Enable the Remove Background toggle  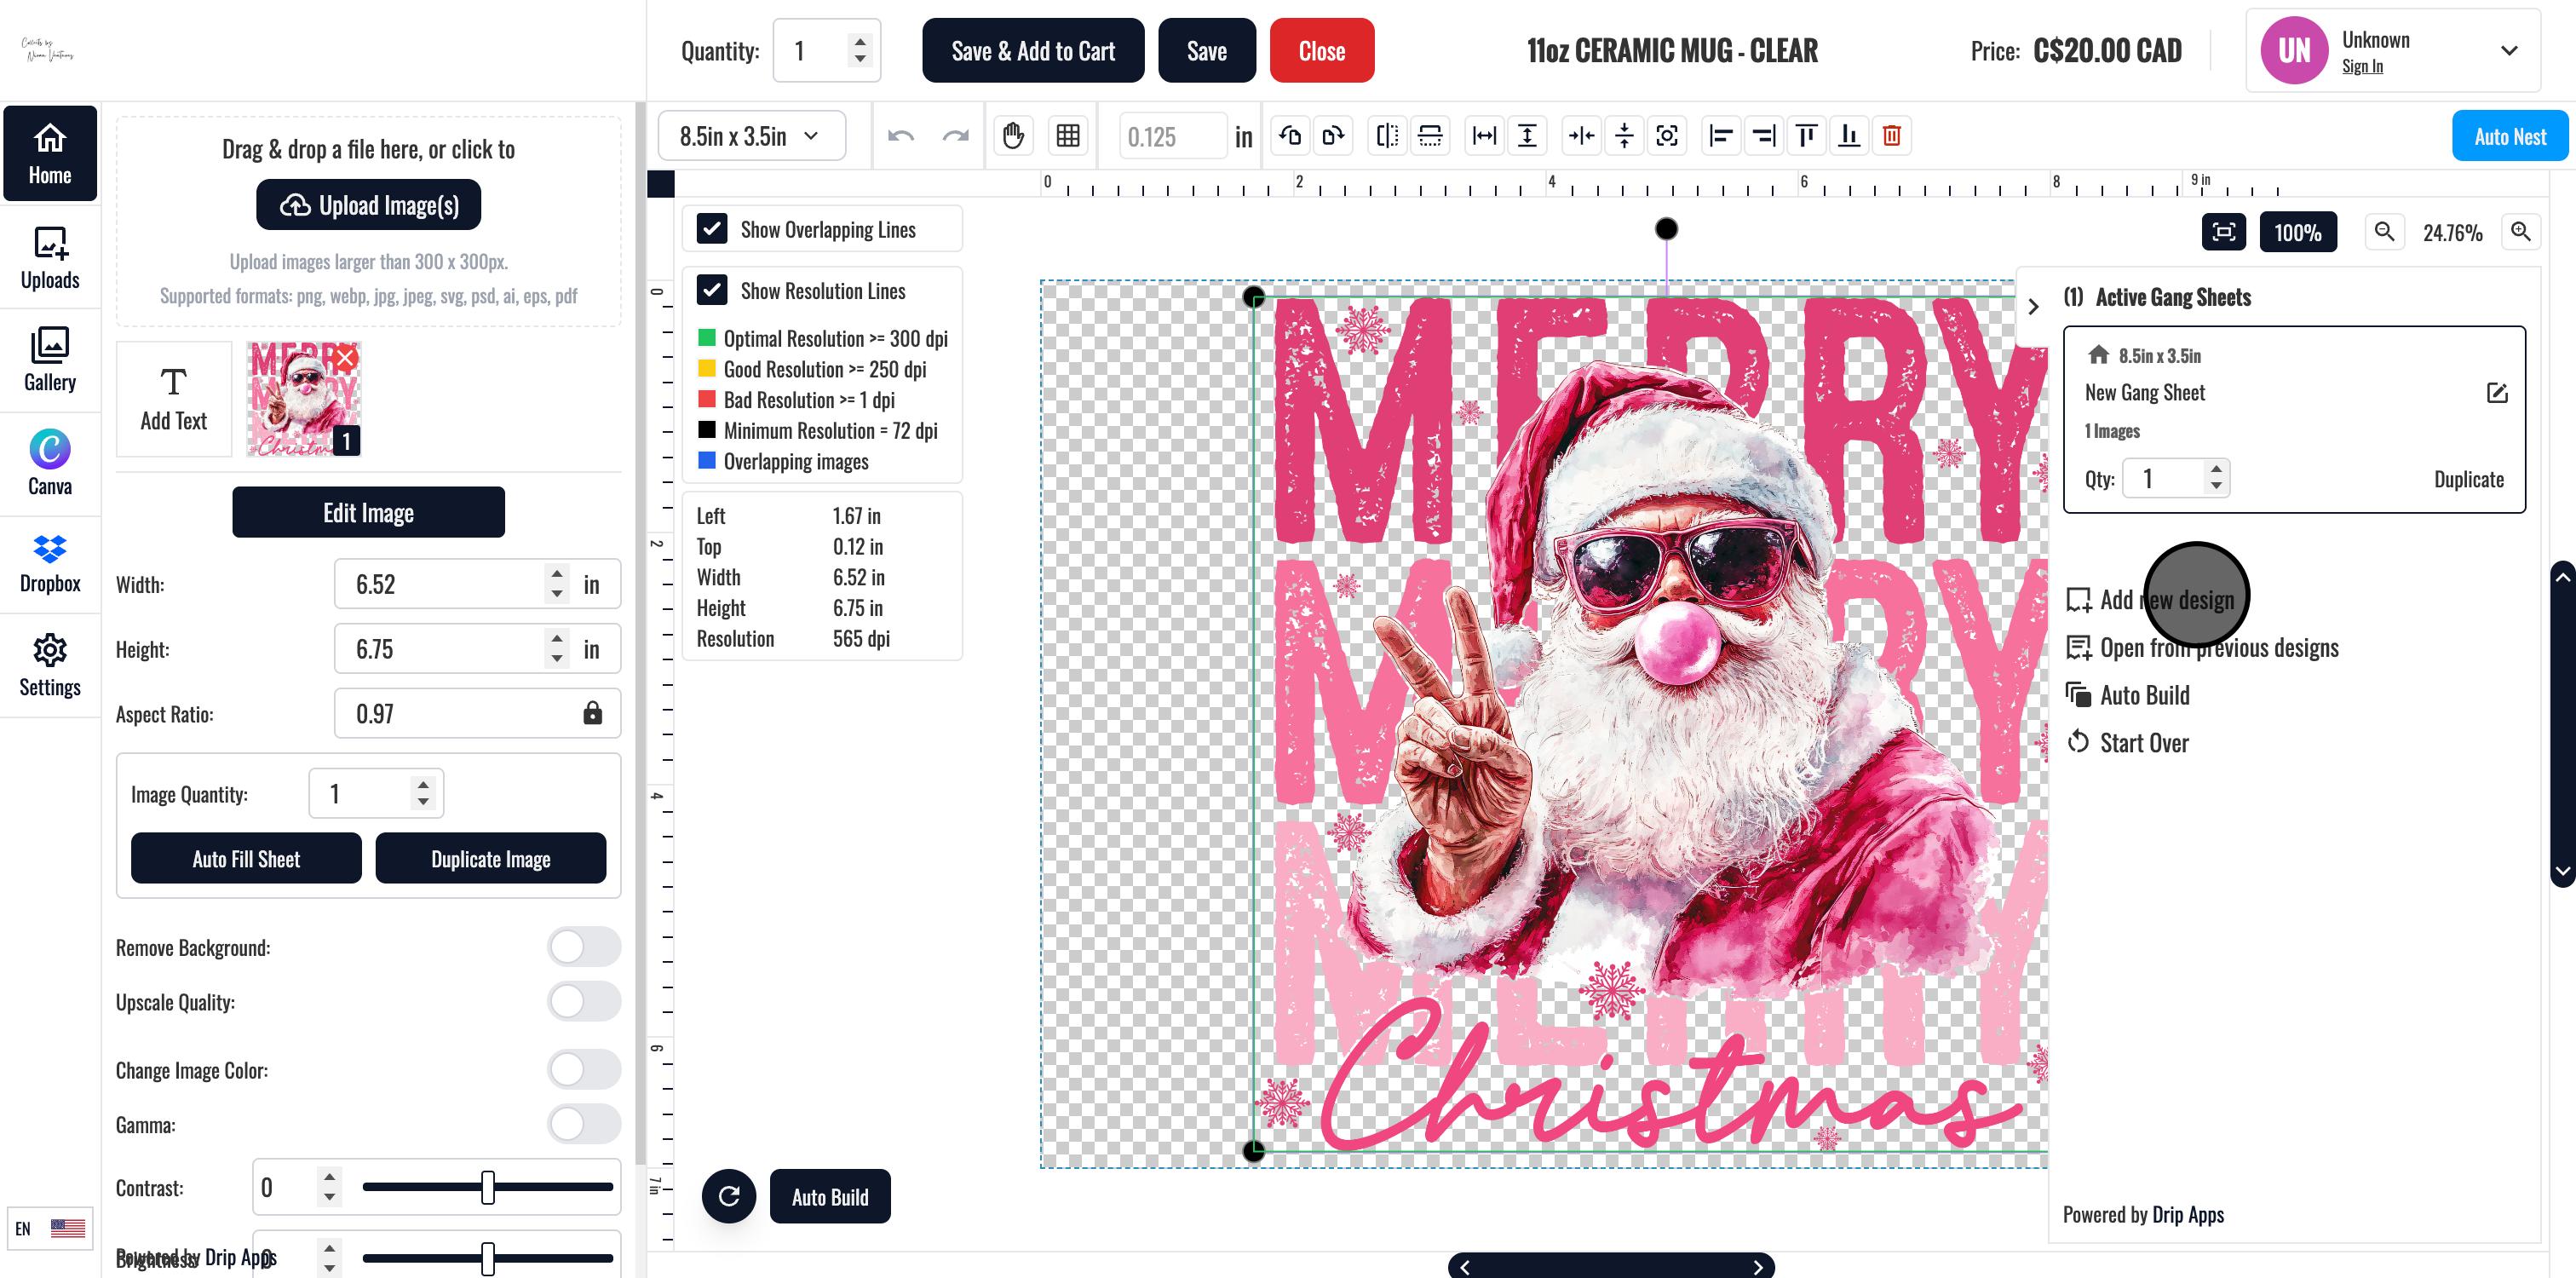[x=584, y=947]
